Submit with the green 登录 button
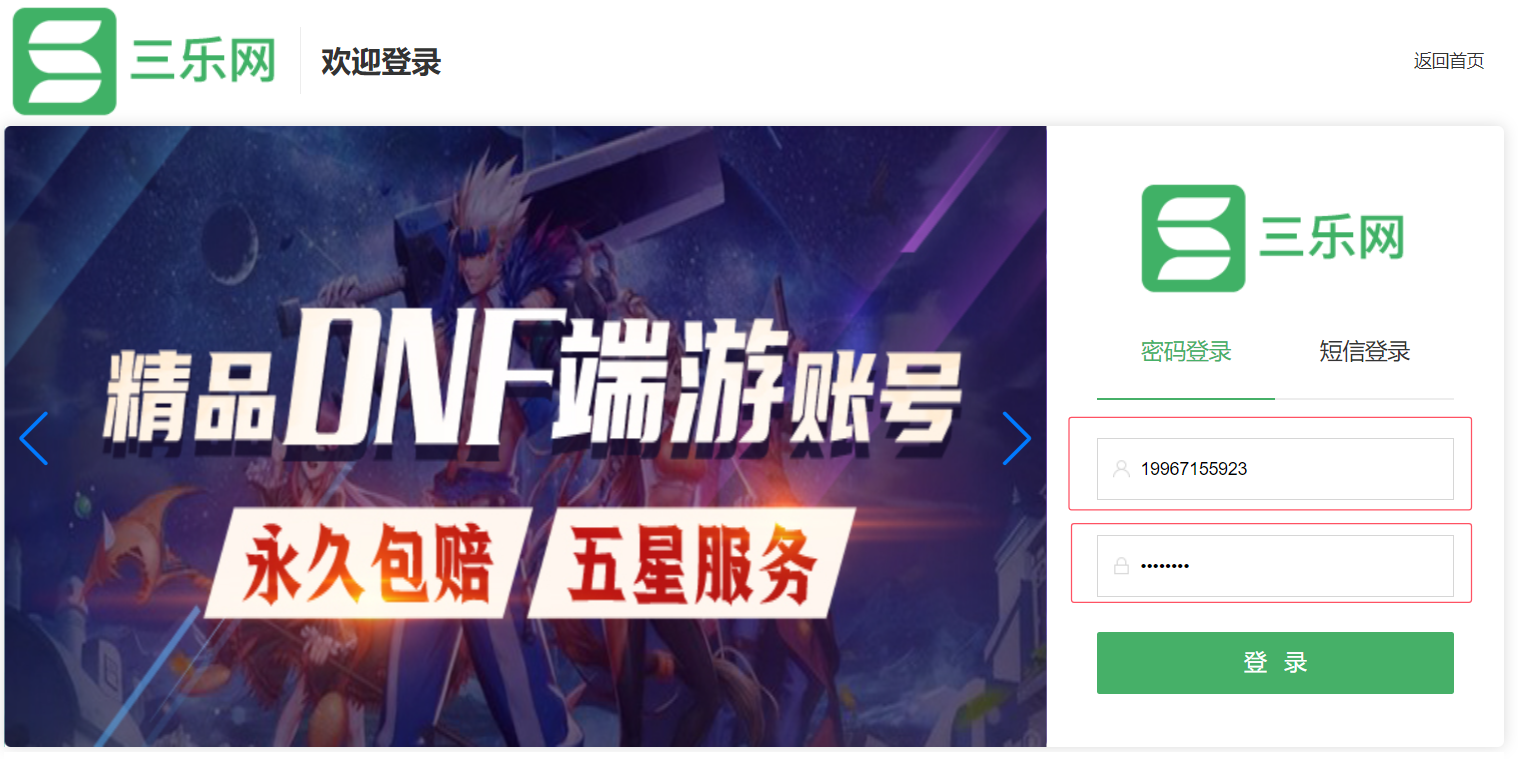 tap(1275, 663)
